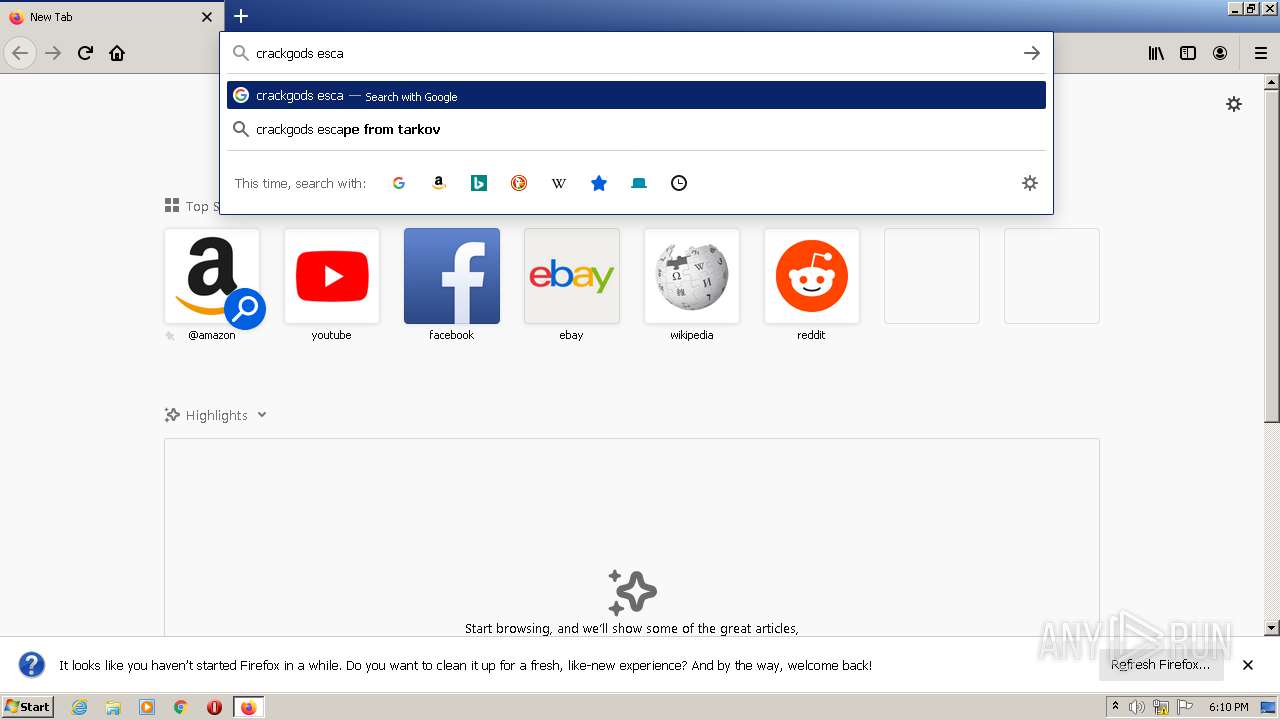Open the Library toolbar button
1280x720 pixels.
pyautogui.click(x=1156, y=53)
